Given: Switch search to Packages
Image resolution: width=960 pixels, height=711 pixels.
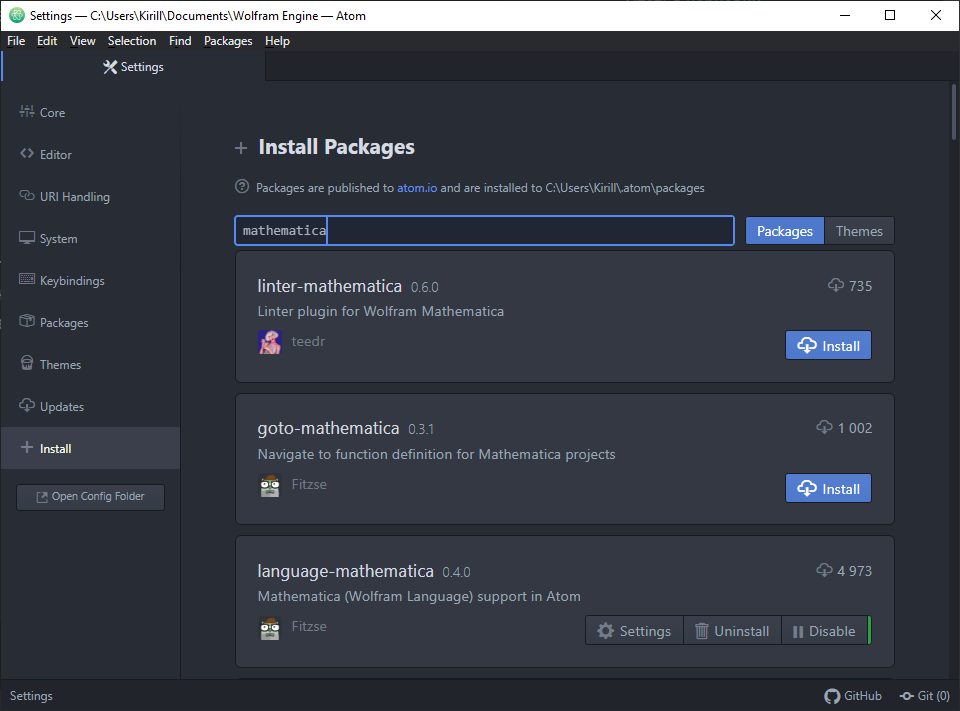Looking at the screenshot, I should pos(785,231).
